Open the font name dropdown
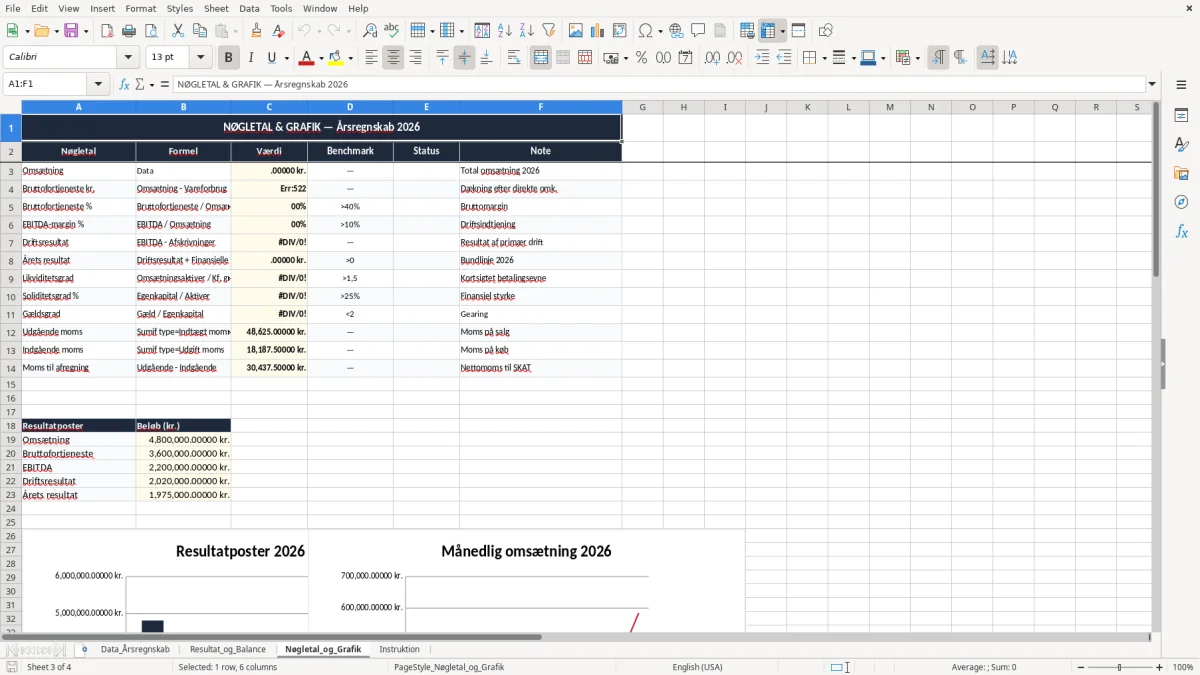1200x675 pixels. tap(127, 58)
